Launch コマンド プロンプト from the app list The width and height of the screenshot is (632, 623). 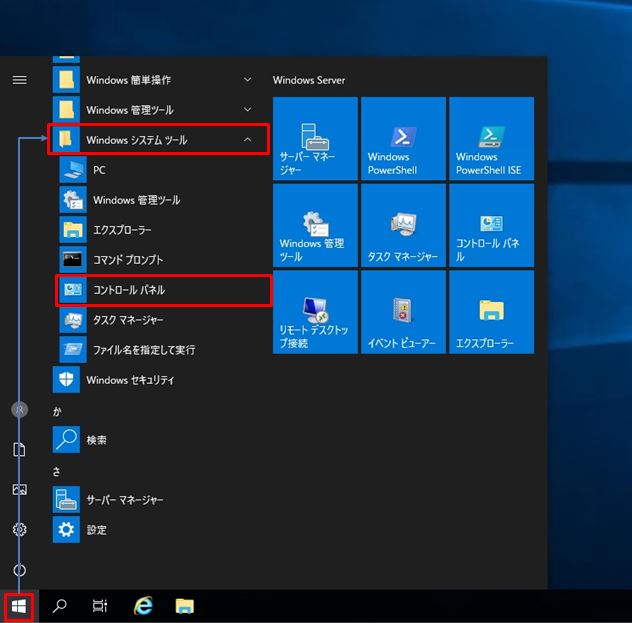161,260
